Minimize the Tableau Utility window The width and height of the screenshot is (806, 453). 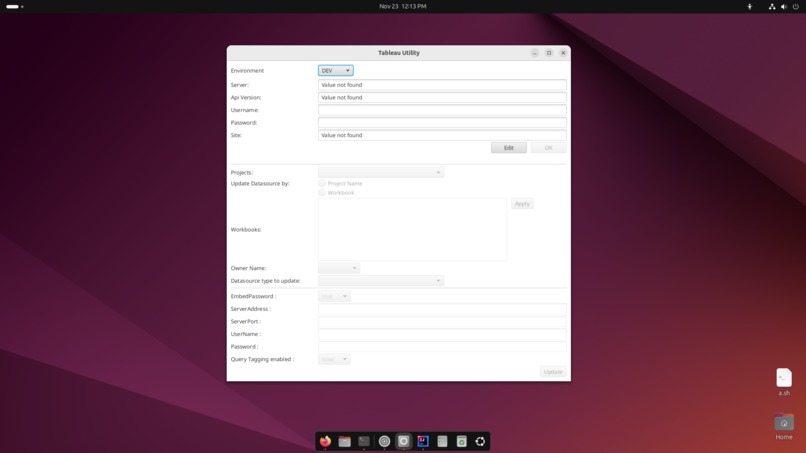click(x=535, y=53)
